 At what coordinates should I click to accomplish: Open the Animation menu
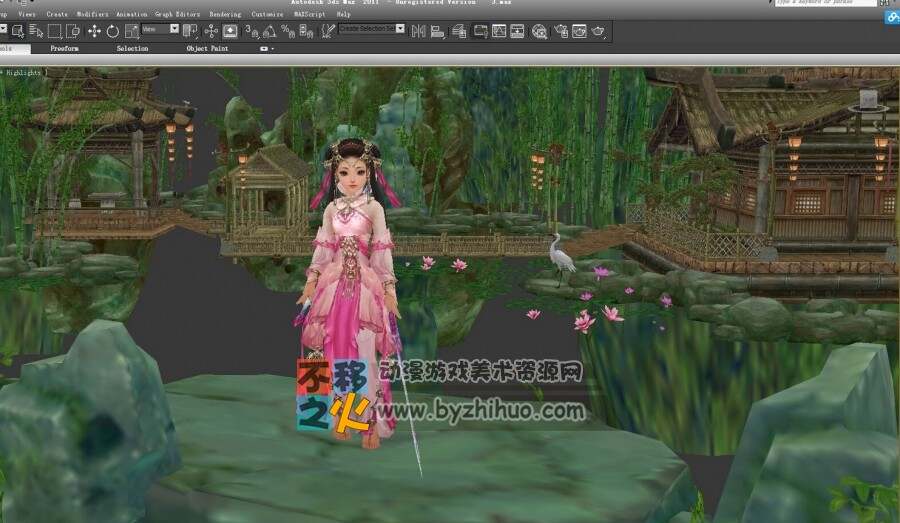pyautogui.click(x=131, y=14)
